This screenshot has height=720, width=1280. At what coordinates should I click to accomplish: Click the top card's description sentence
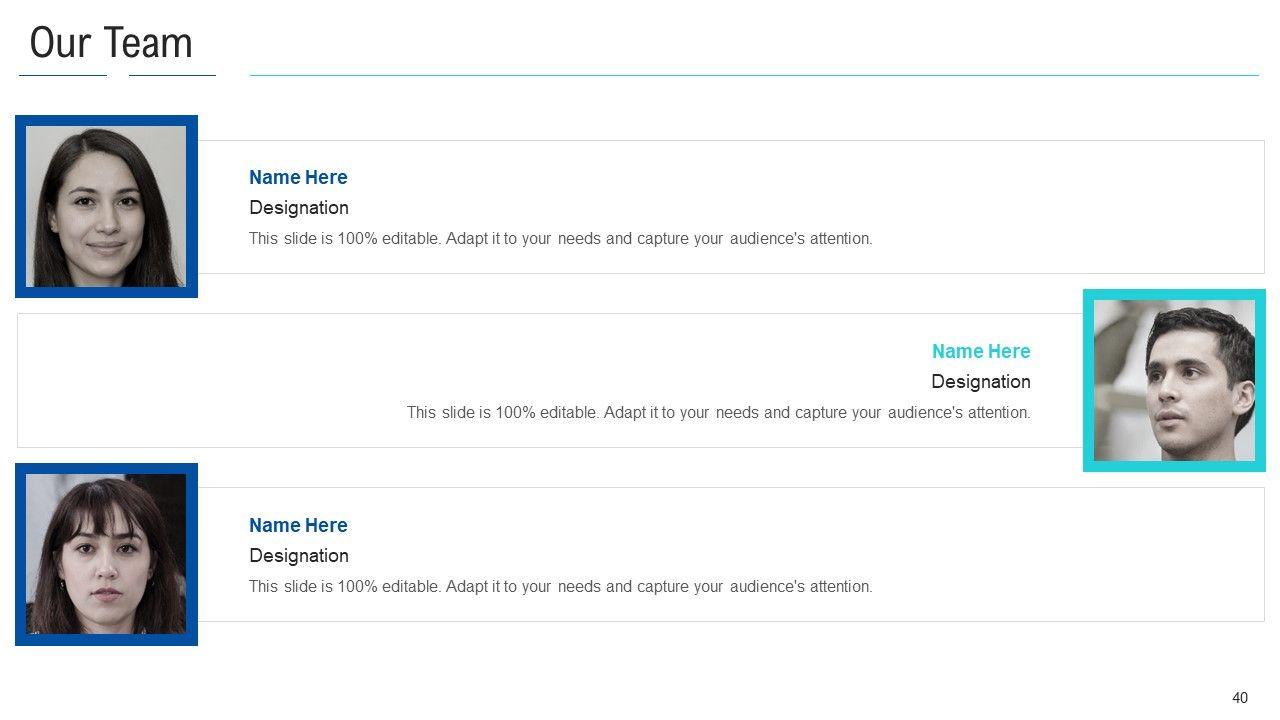coord(560,239)
